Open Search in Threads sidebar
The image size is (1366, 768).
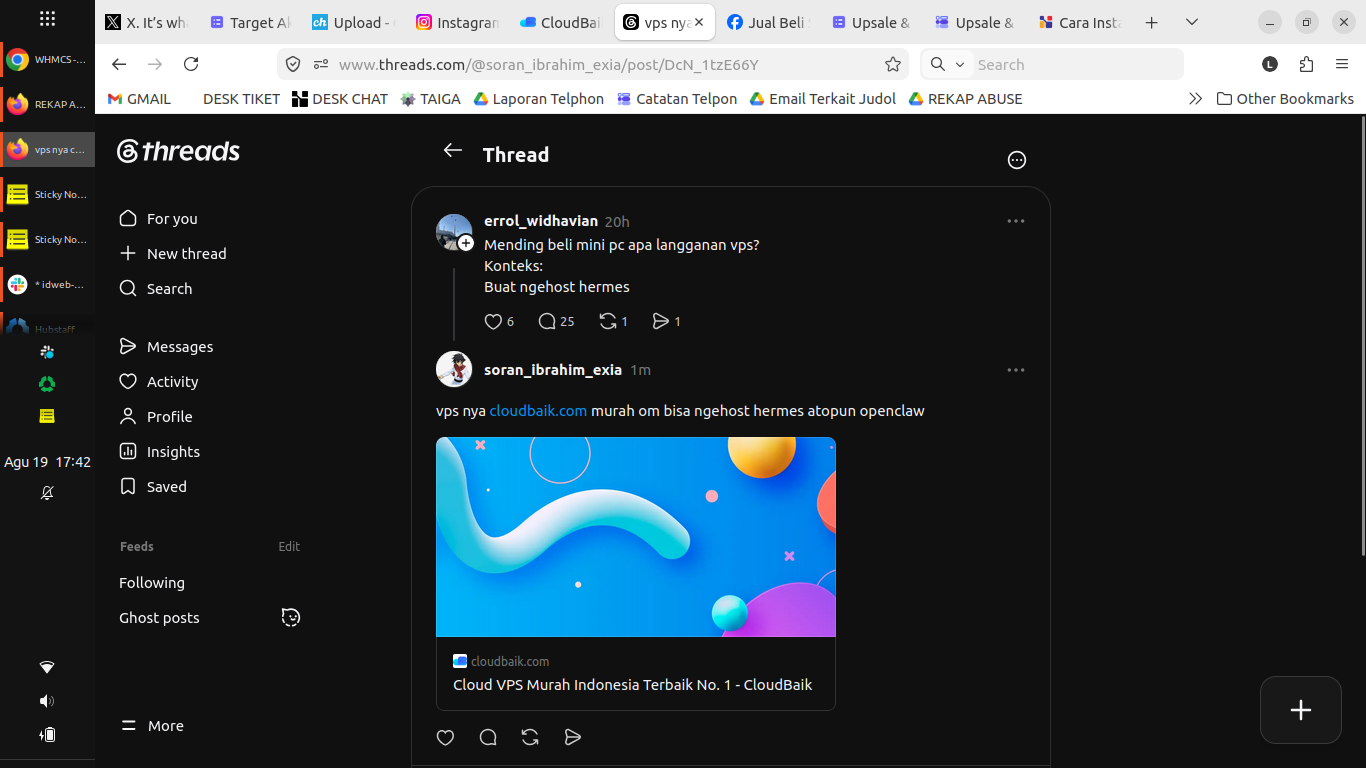pos(155,289)
